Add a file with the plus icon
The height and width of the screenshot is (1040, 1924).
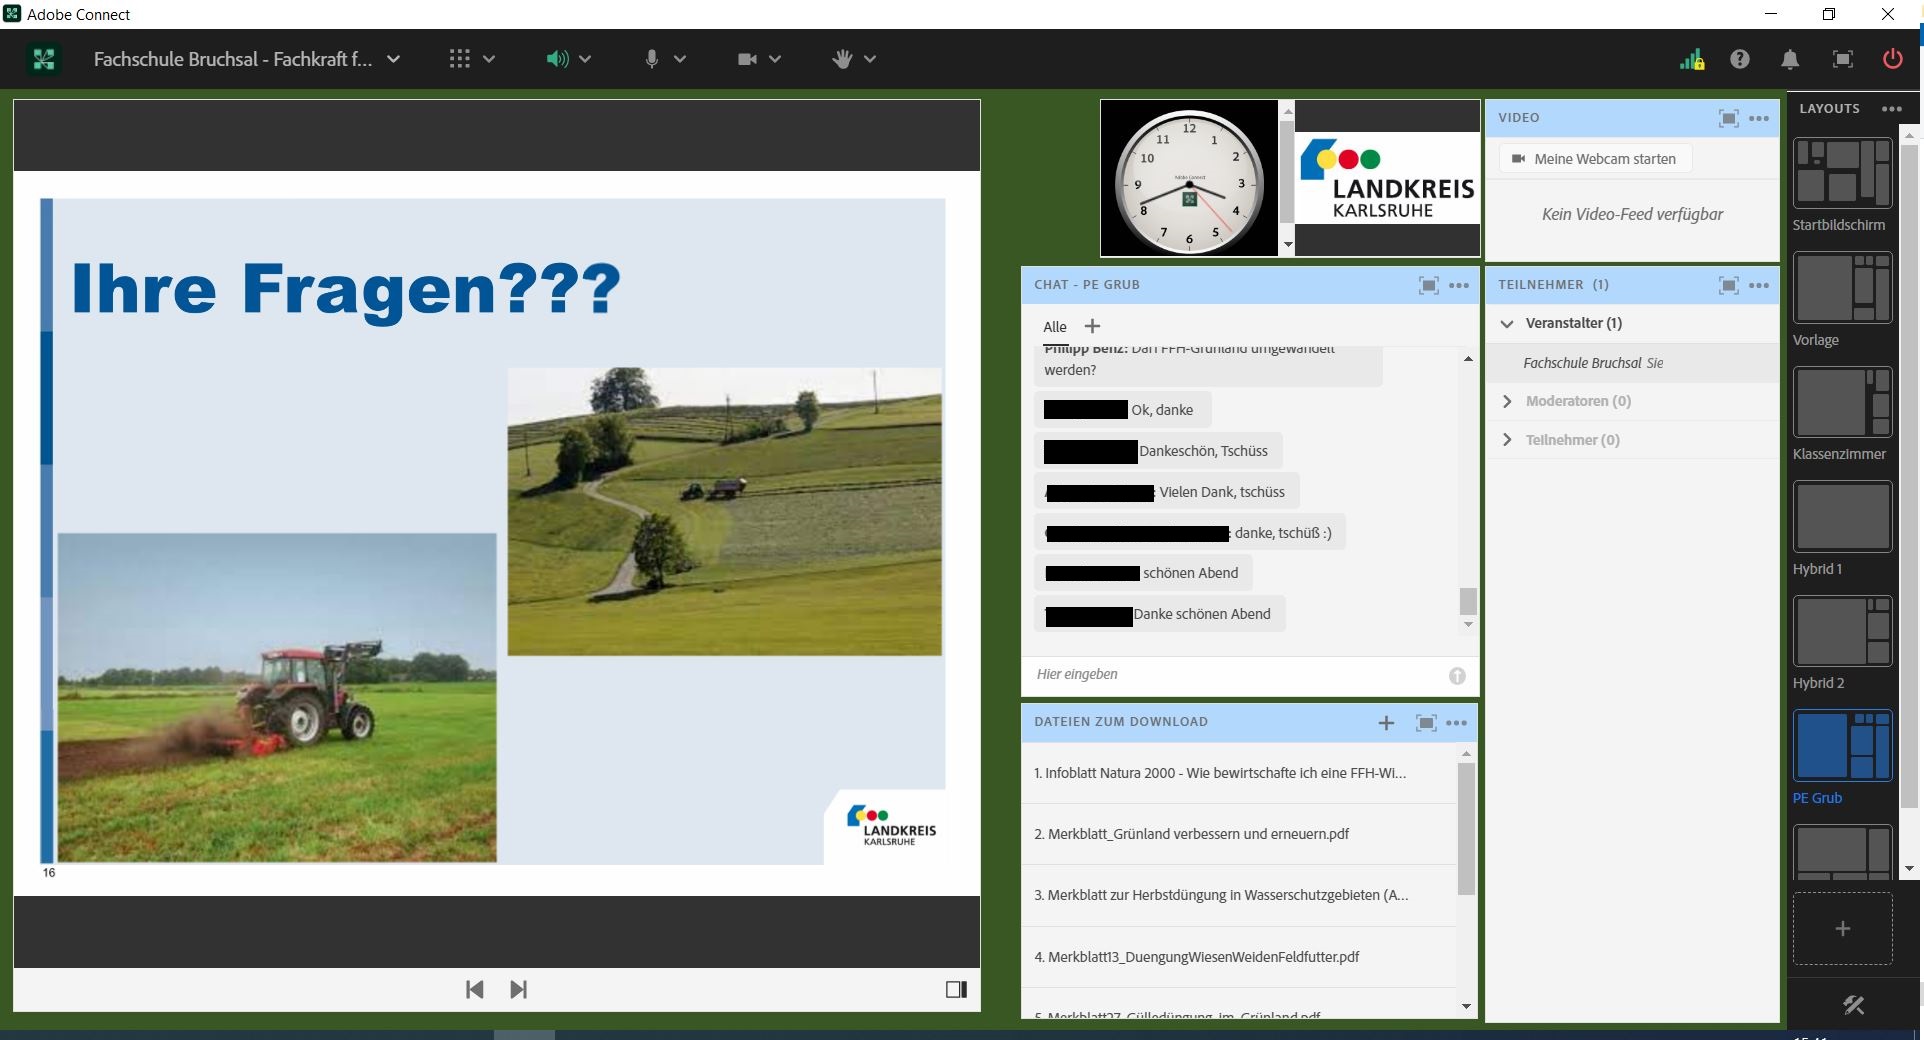click(1386, 722)
